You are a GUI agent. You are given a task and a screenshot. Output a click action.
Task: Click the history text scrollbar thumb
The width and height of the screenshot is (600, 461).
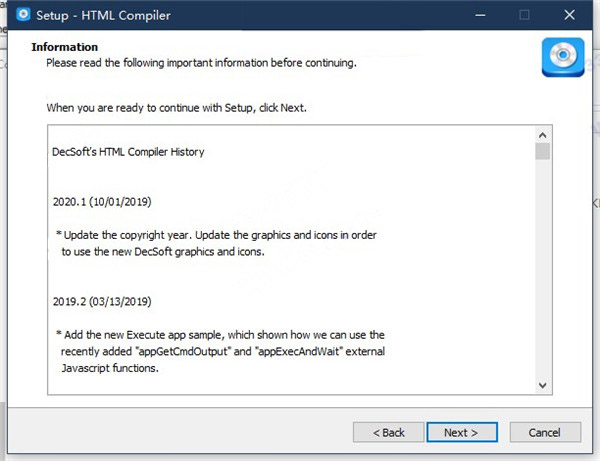point(543,151)
